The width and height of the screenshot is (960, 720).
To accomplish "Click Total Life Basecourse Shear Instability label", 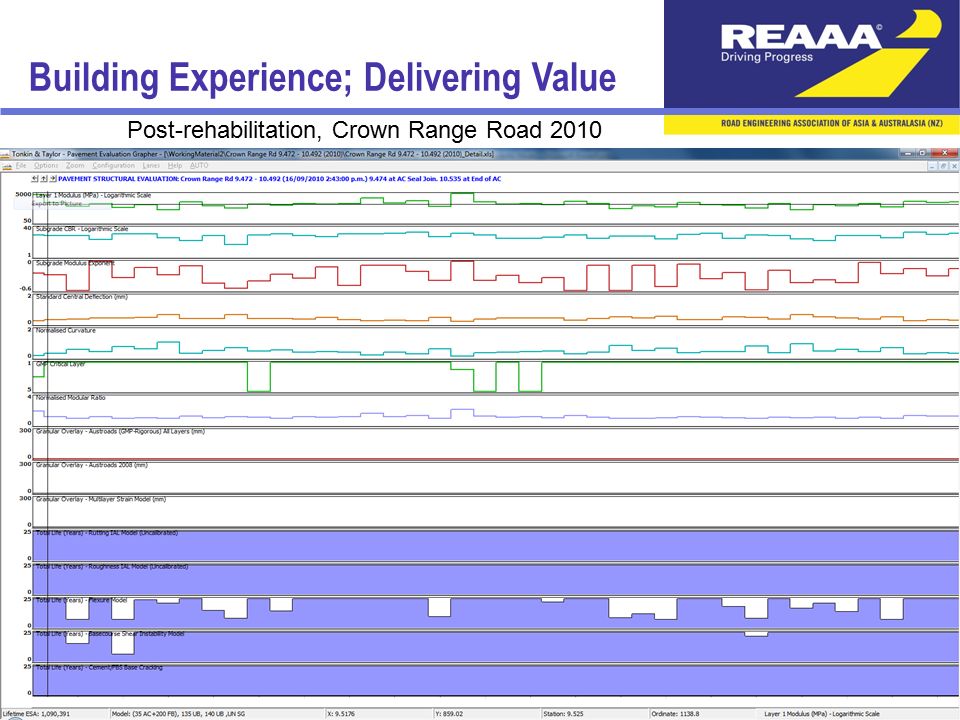I will point(110,634).
